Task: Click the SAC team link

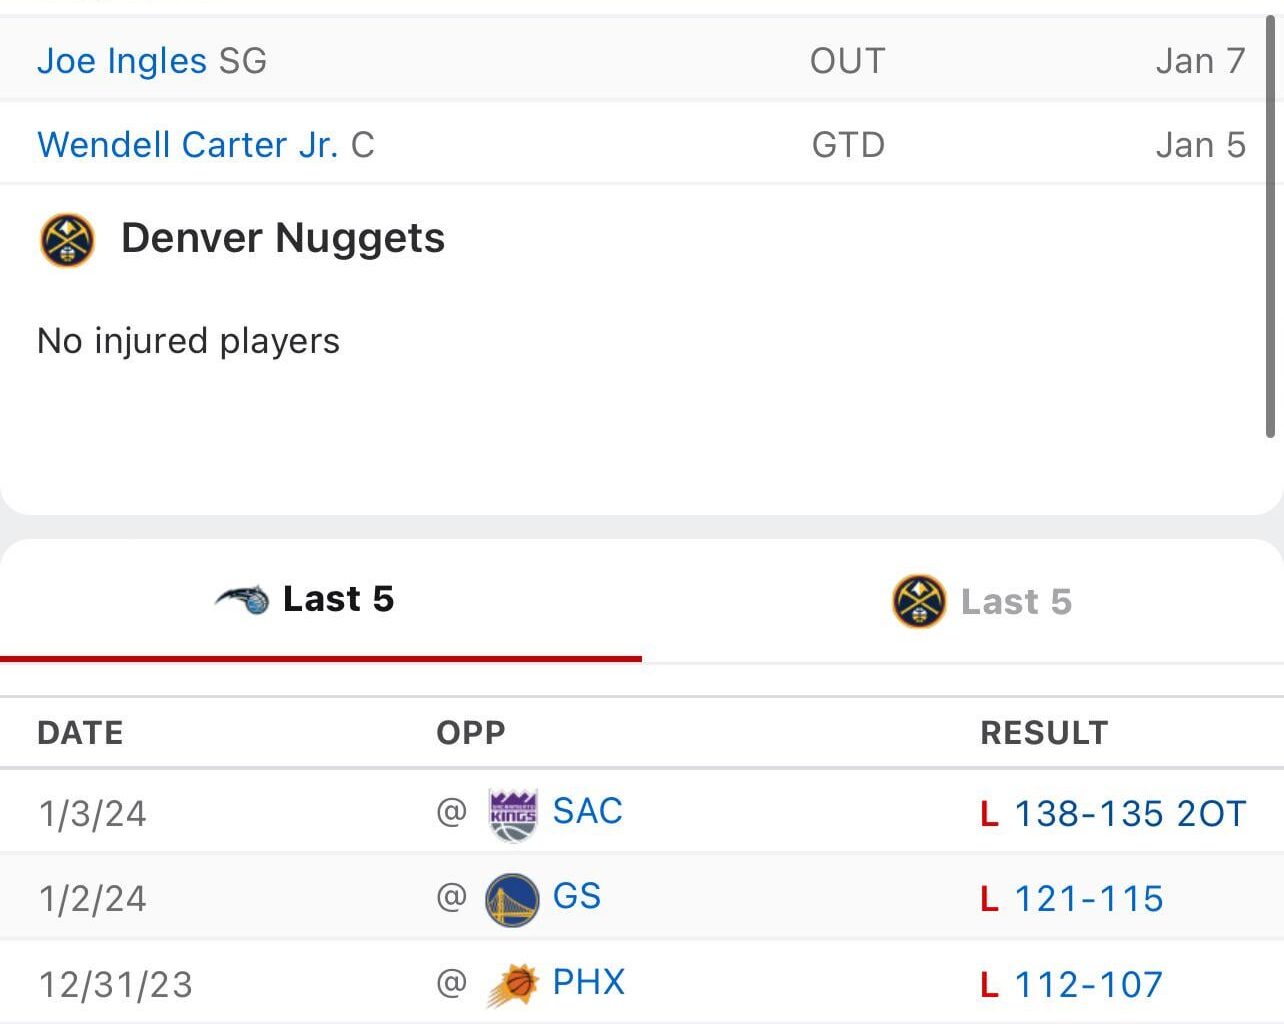Action: [x=587, y=811]
